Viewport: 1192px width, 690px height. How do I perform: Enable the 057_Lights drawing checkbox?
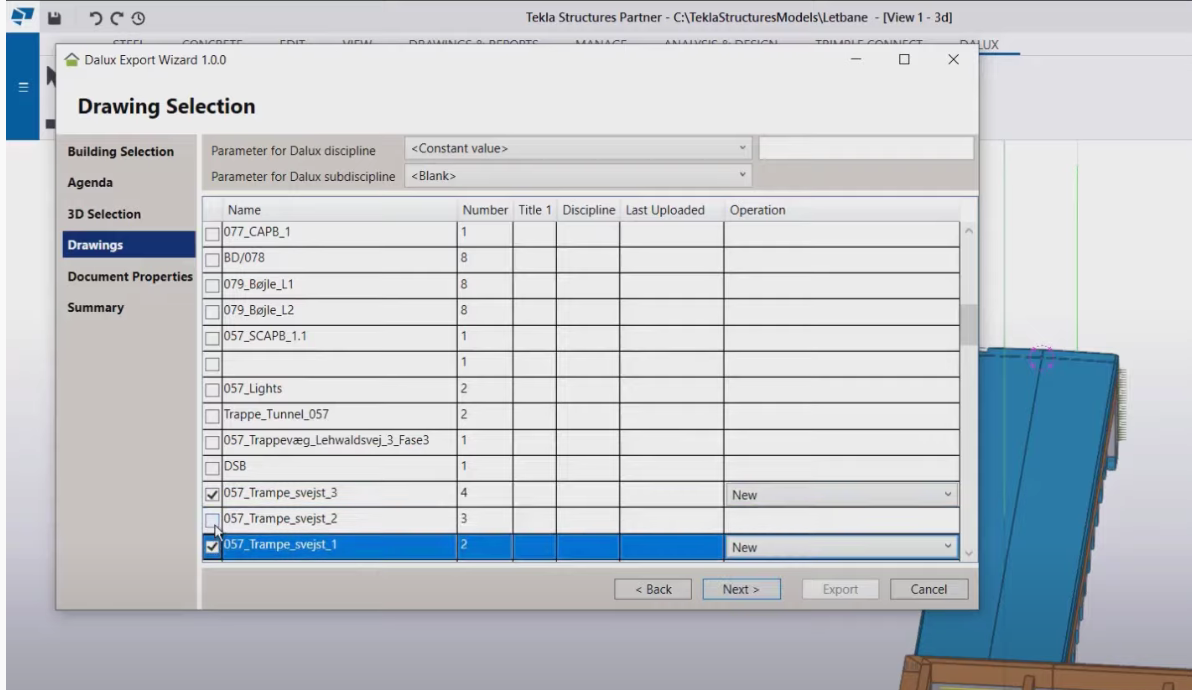pyautogui.click(x=212, y=390)
